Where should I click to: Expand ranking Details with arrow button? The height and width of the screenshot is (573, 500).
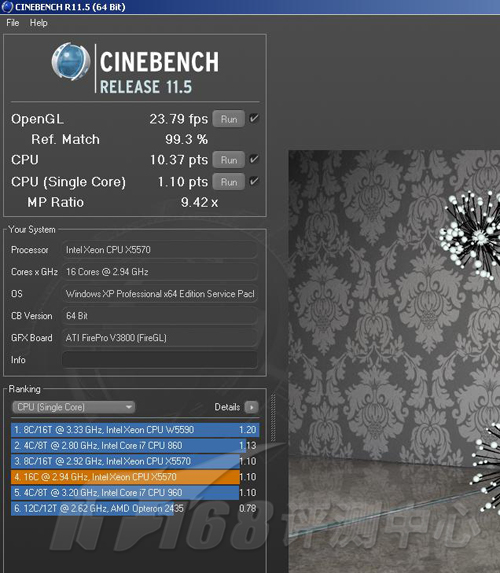(x=251, y=407)
